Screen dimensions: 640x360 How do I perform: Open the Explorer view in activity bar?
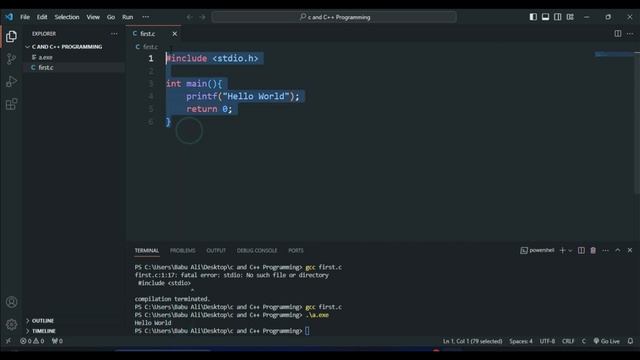pyautogui.click(x=11, y=37)
